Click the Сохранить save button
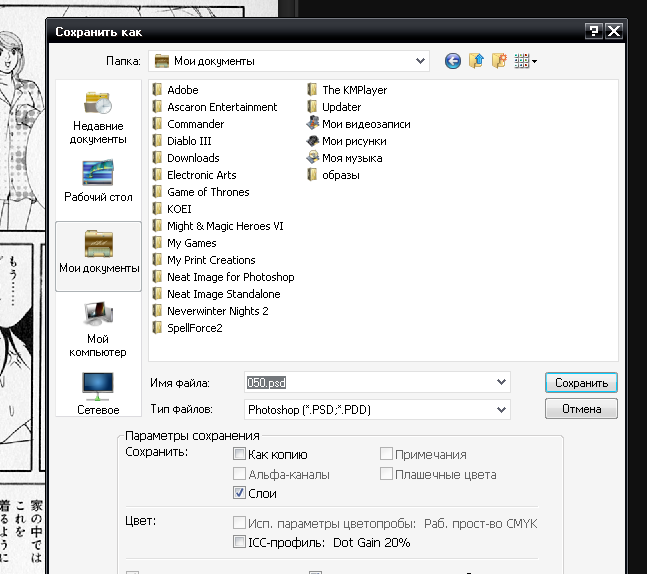Screen dimensions: 647x574 click(x=581, y=383)
